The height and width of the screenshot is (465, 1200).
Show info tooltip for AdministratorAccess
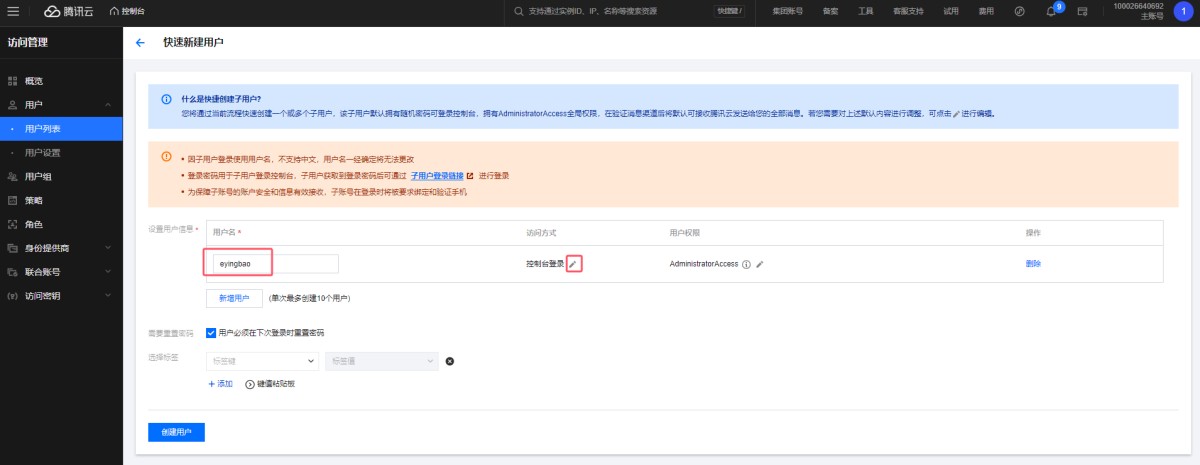746,264
